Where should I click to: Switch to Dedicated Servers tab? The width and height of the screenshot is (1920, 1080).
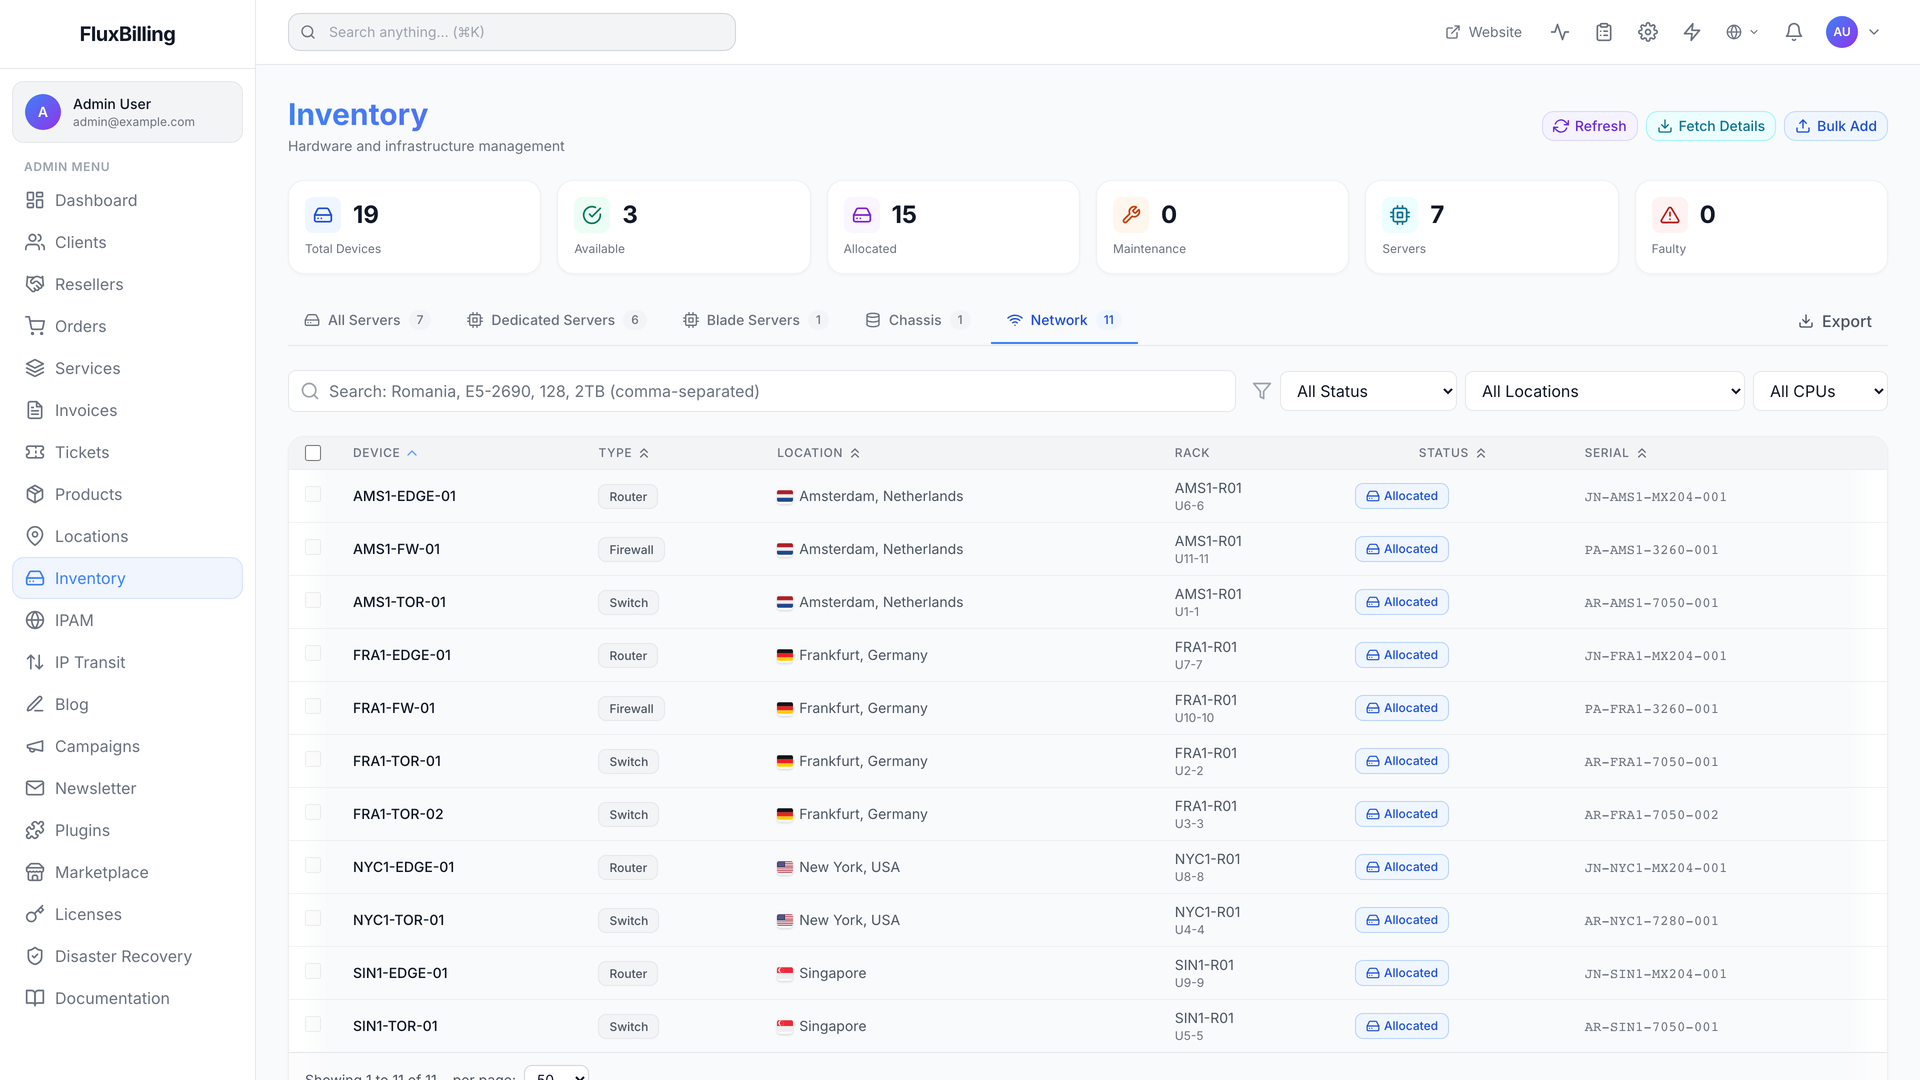pos(555,320)
